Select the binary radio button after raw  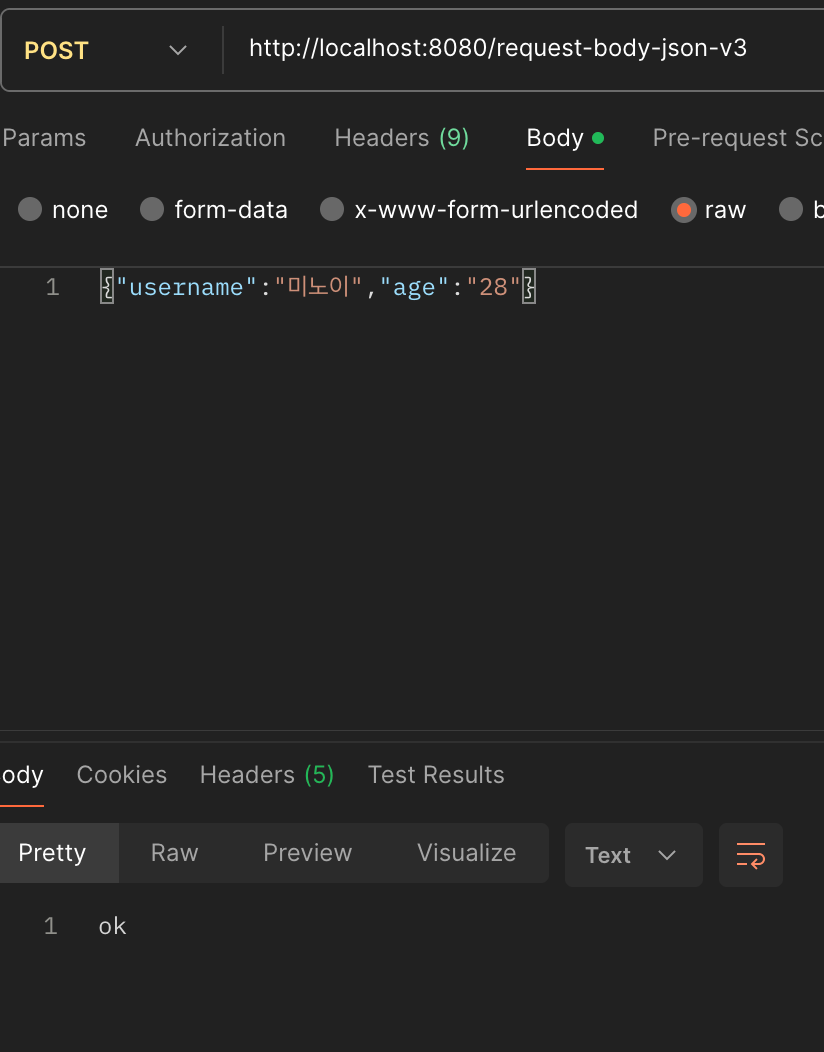(790, 209)
